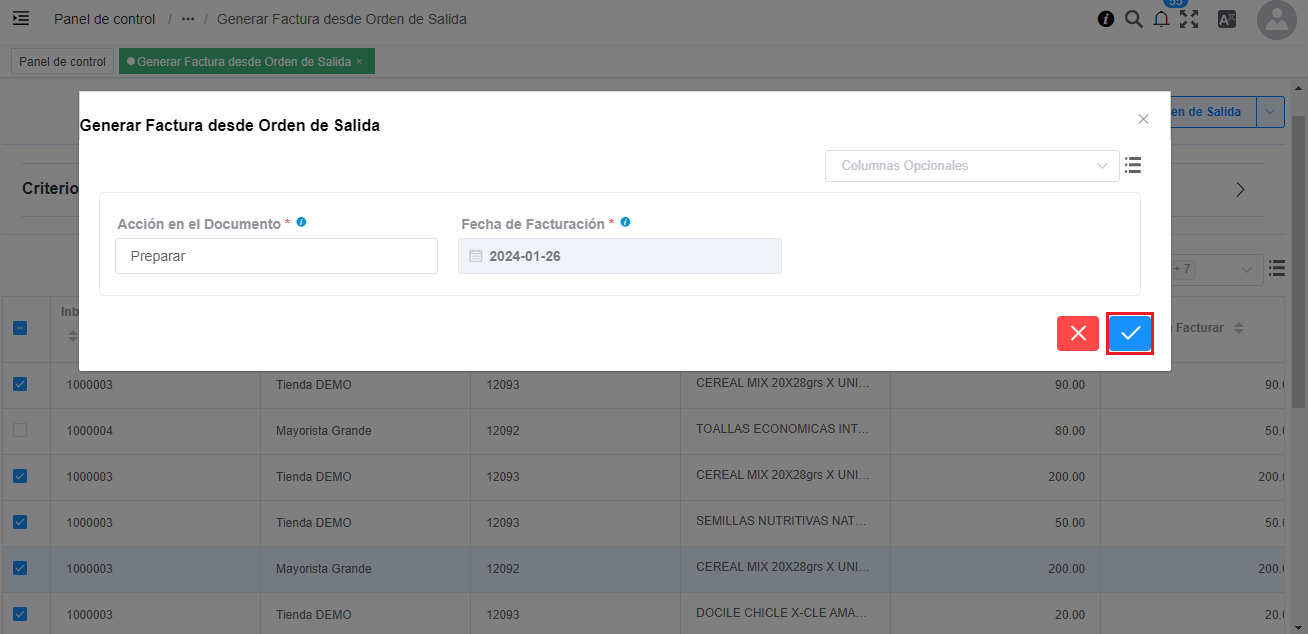Click the dialog's list icon beside Columnas Opcionales
The image size is (1308, 634).
coord(1133,165)
